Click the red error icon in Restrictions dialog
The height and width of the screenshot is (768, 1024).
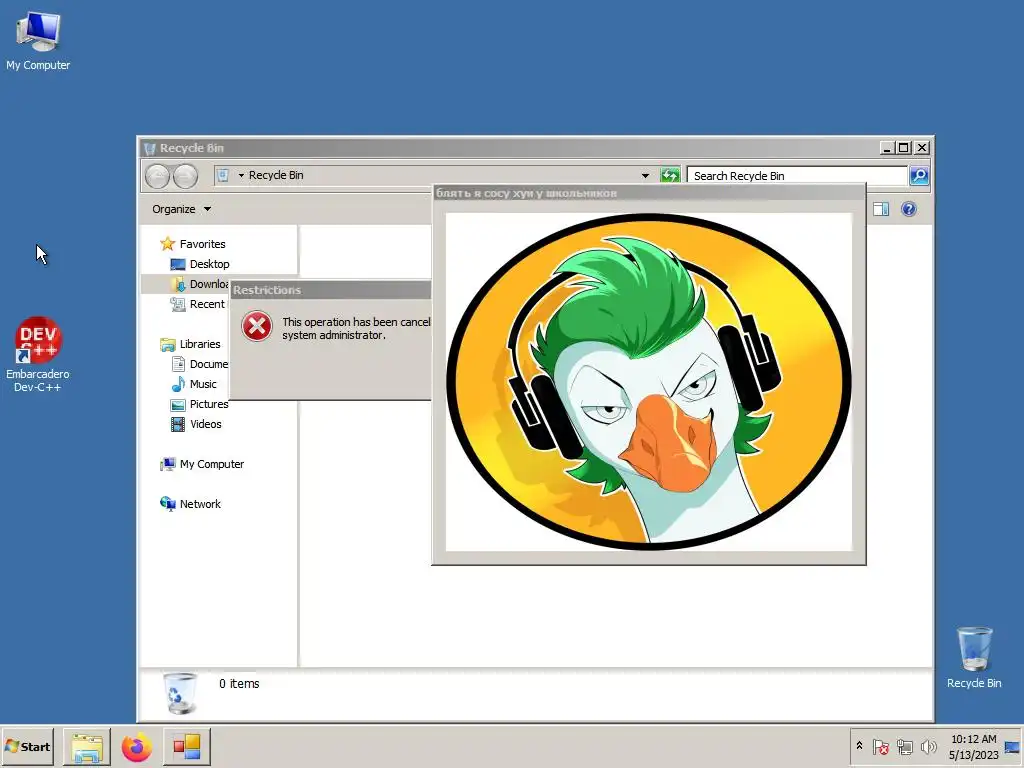click(257, 326)
